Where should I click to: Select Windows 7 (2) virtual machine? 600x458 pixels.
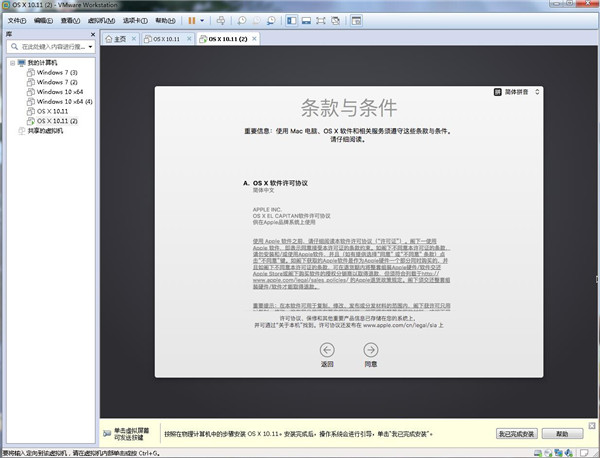pos(52,82)
